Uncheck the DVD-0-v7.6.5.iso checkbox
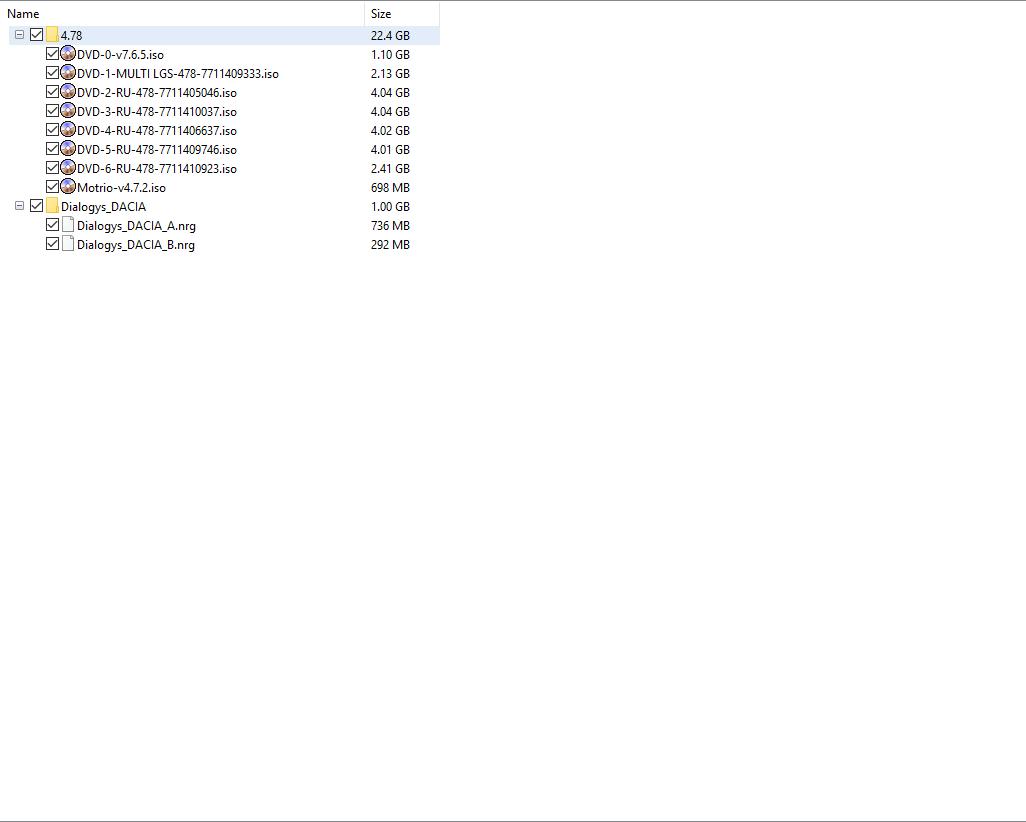This screenshot has height=822, width=1026. click(52, 54)
